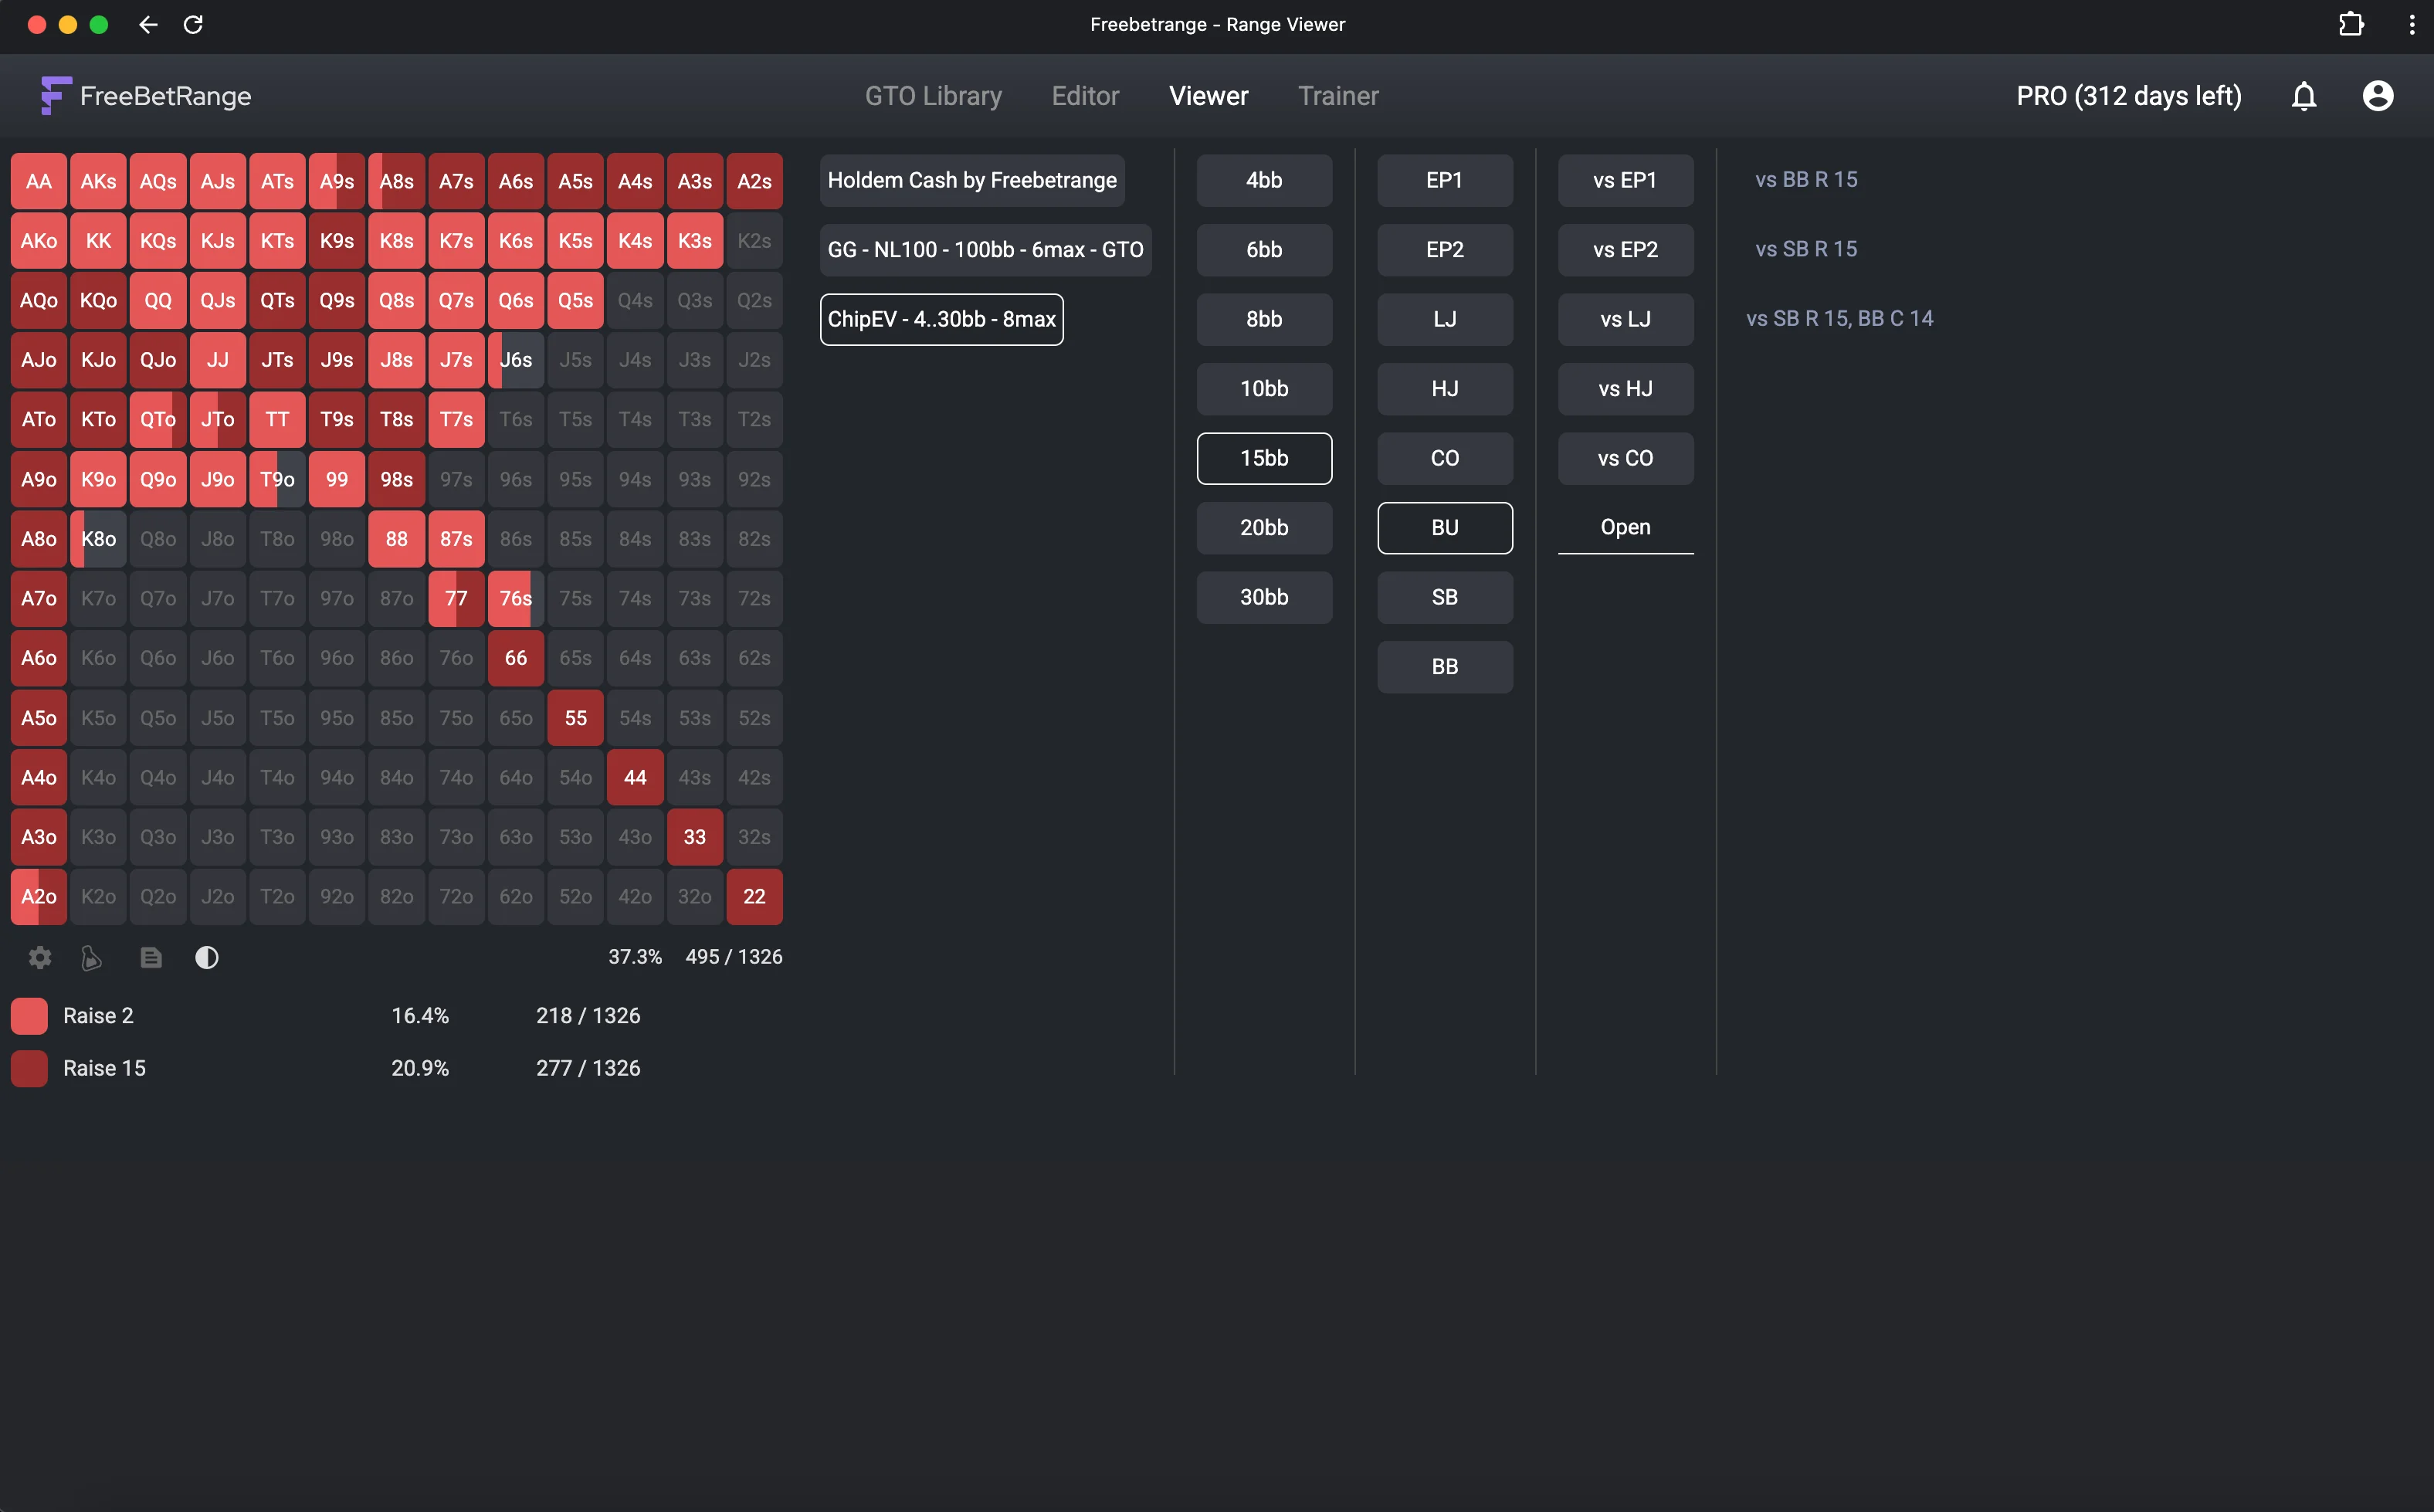Open the vs BB R 15 branch
2434x1512 pixels.
(x=1806, y=180)
